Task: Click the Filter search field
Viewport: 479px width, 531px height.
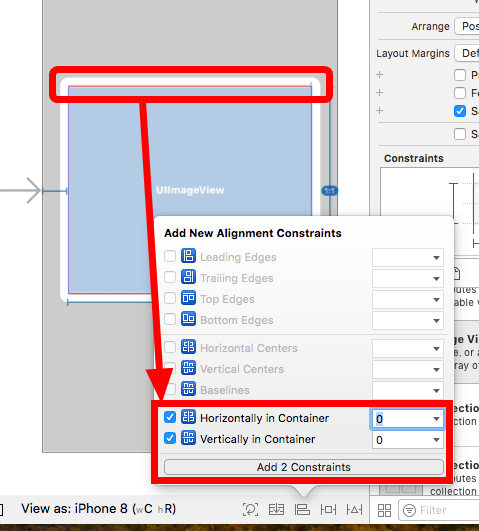Action: point(439,510)
